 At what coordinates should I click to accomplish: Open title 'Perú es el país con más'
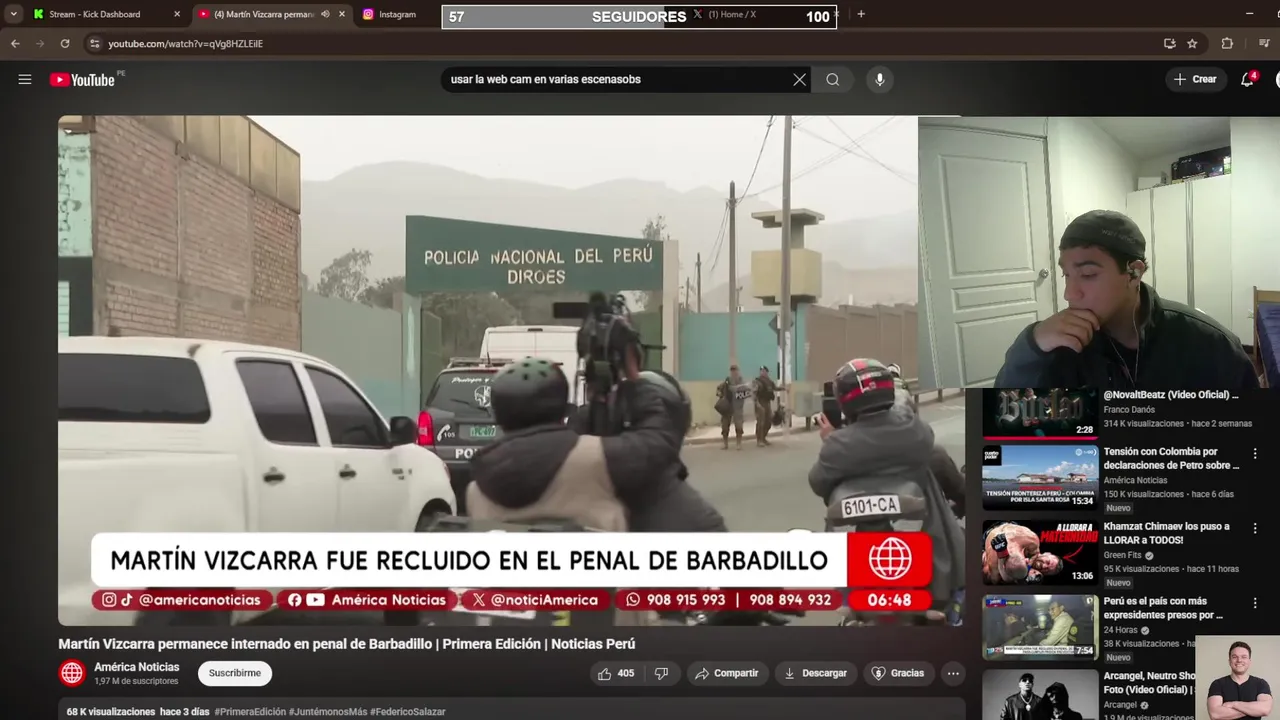pyautogui.click(x=1163, y=608)
